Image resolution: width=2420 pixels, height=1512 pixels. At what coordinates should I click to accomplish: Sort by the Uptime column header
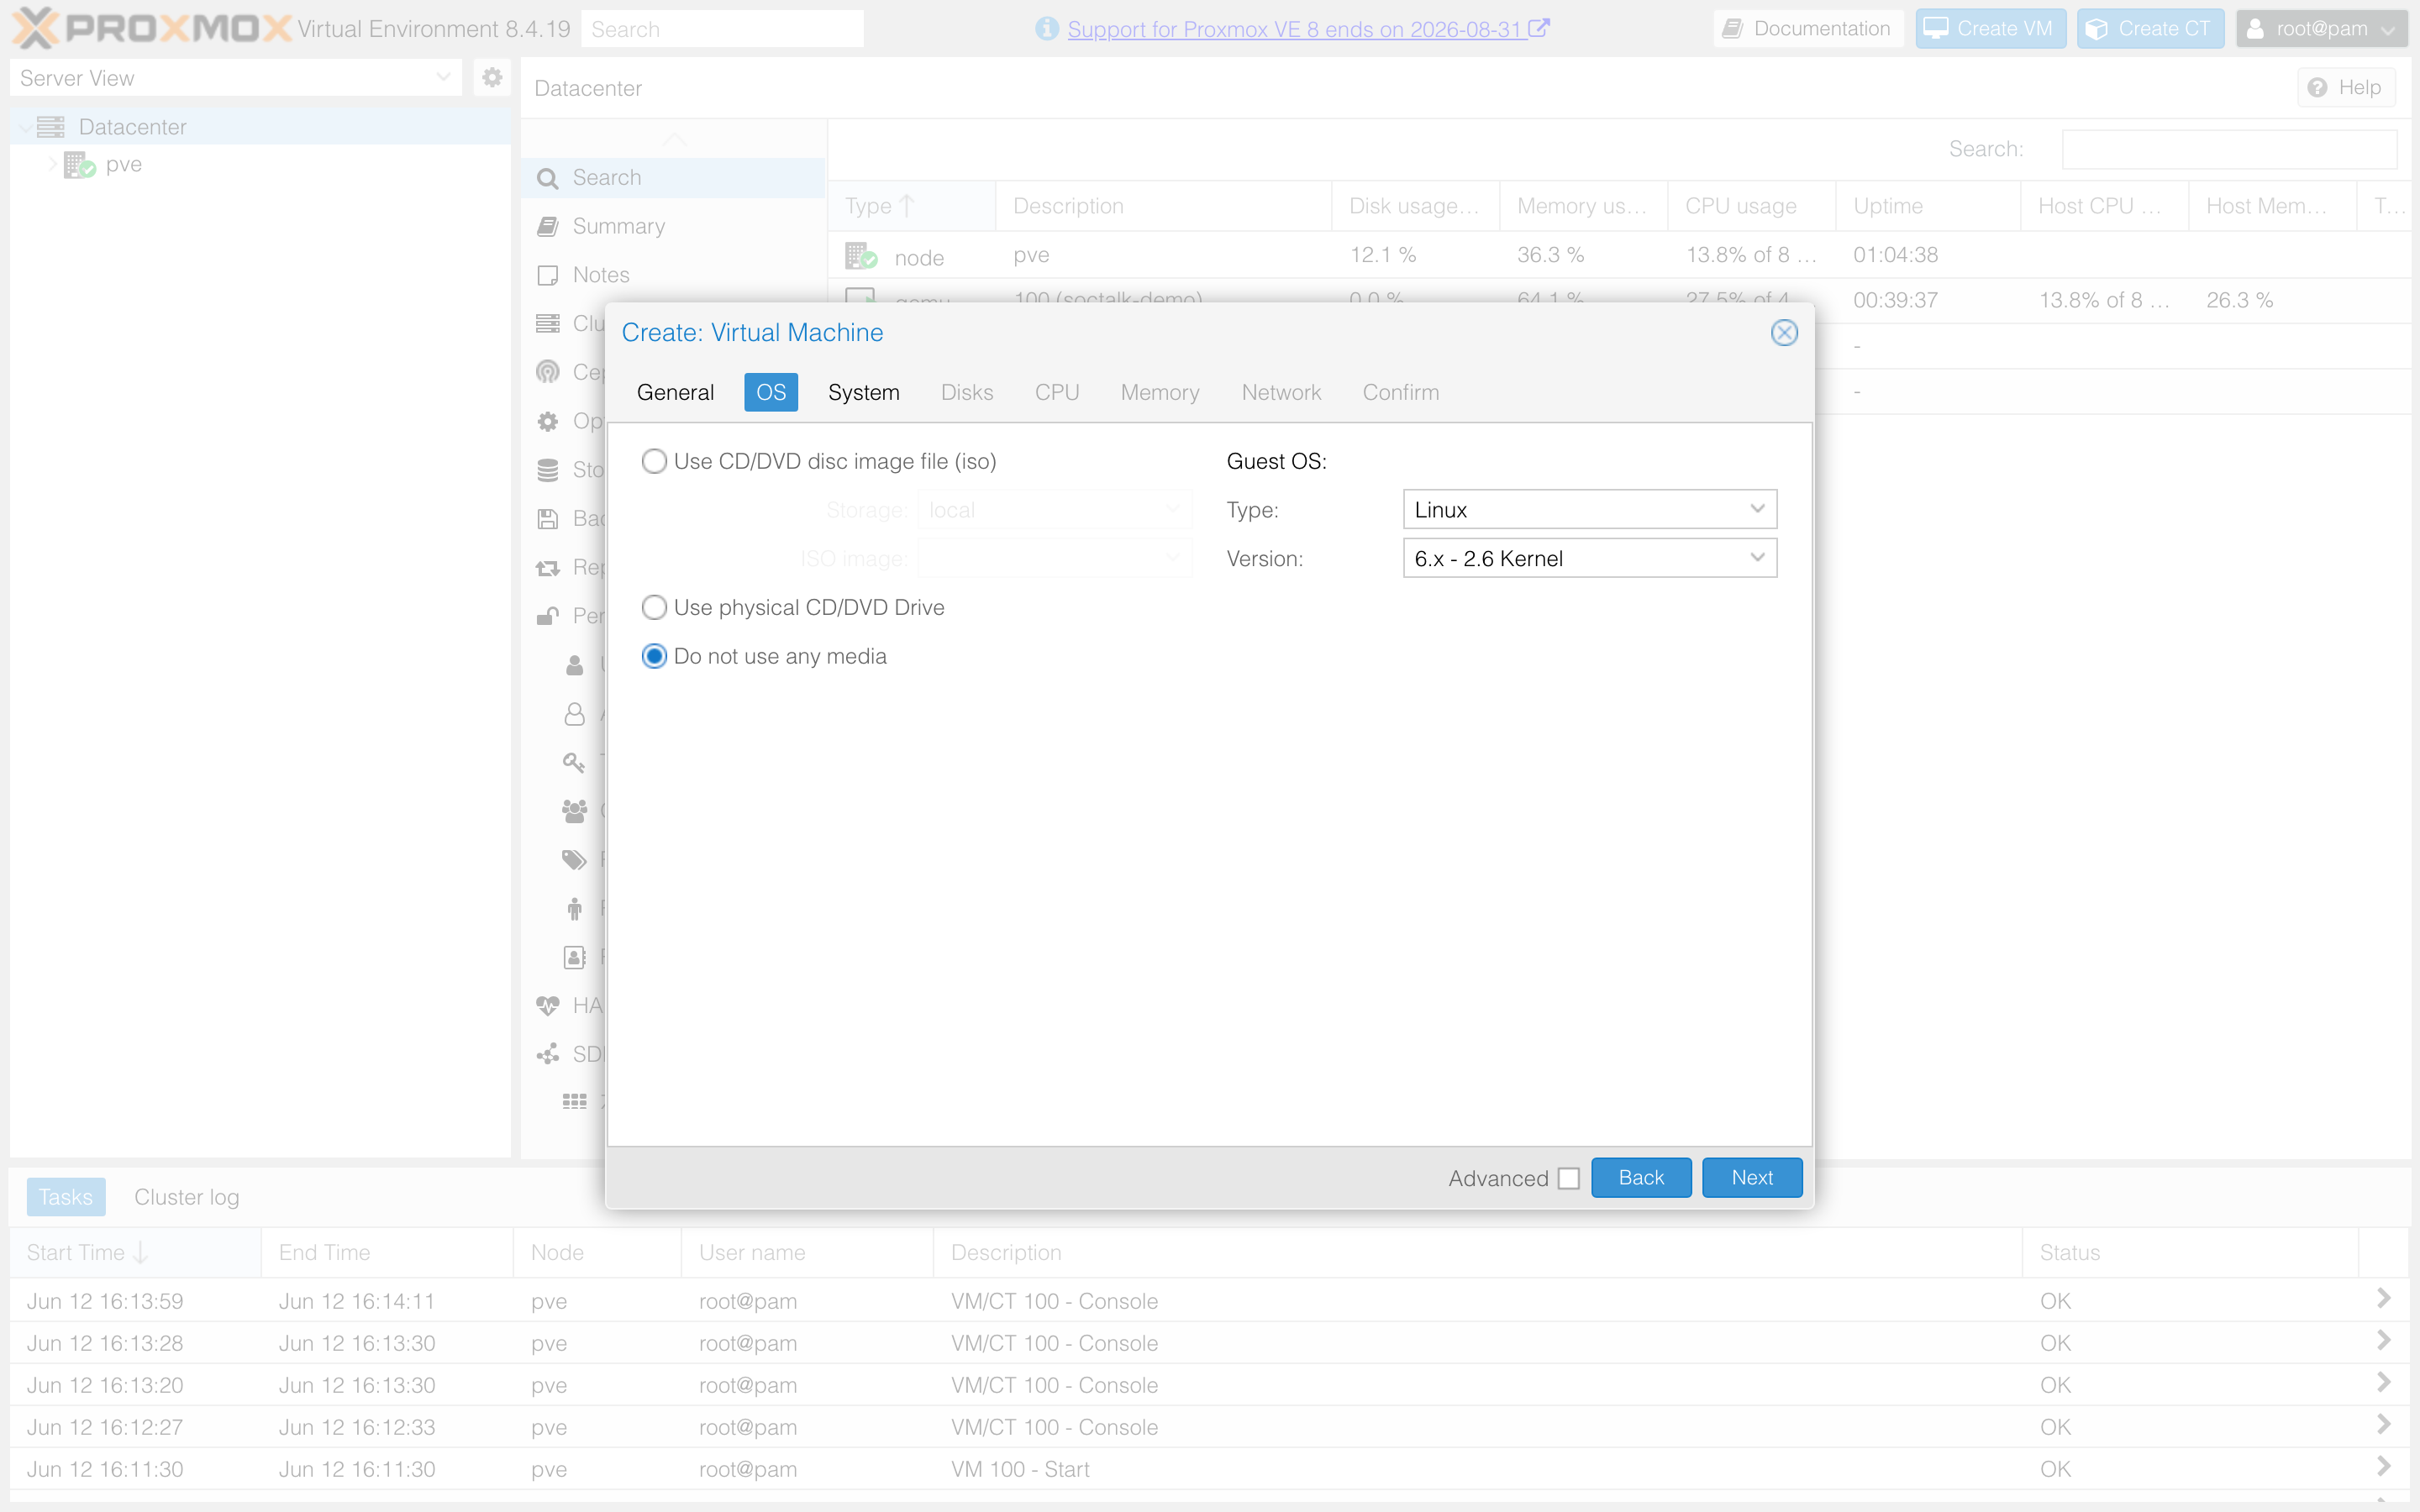(1927, 206)
